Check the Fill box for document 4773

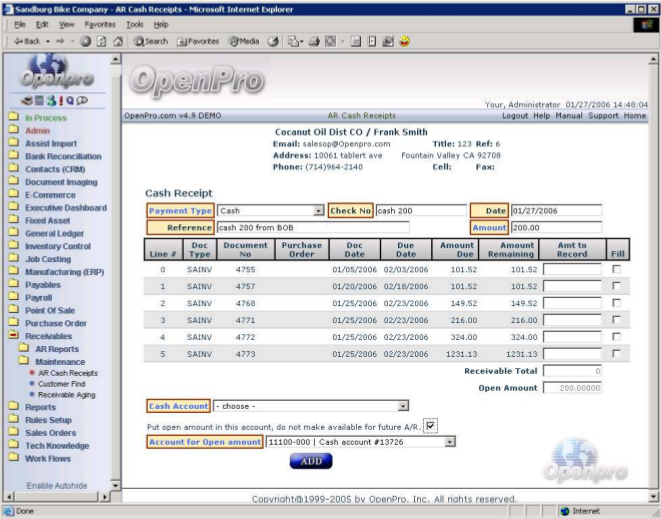(617, 353)
